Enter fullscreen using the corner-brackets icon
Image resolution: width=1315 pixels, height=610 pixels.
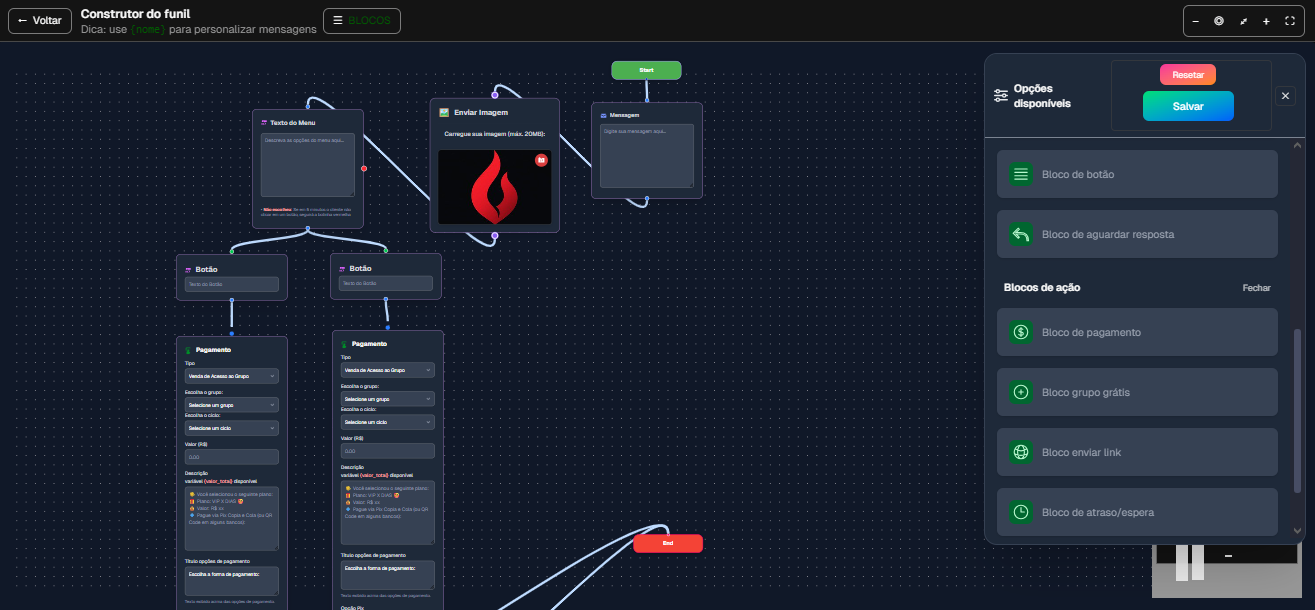(x=1289, y=21)
